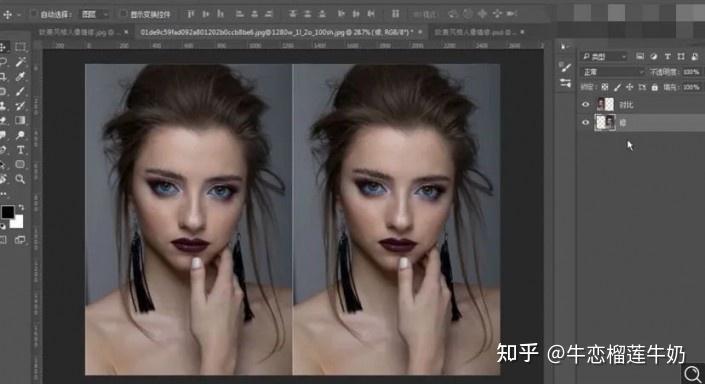
Task: Select the Dodge tool
Action: click(x=20, y=135)
